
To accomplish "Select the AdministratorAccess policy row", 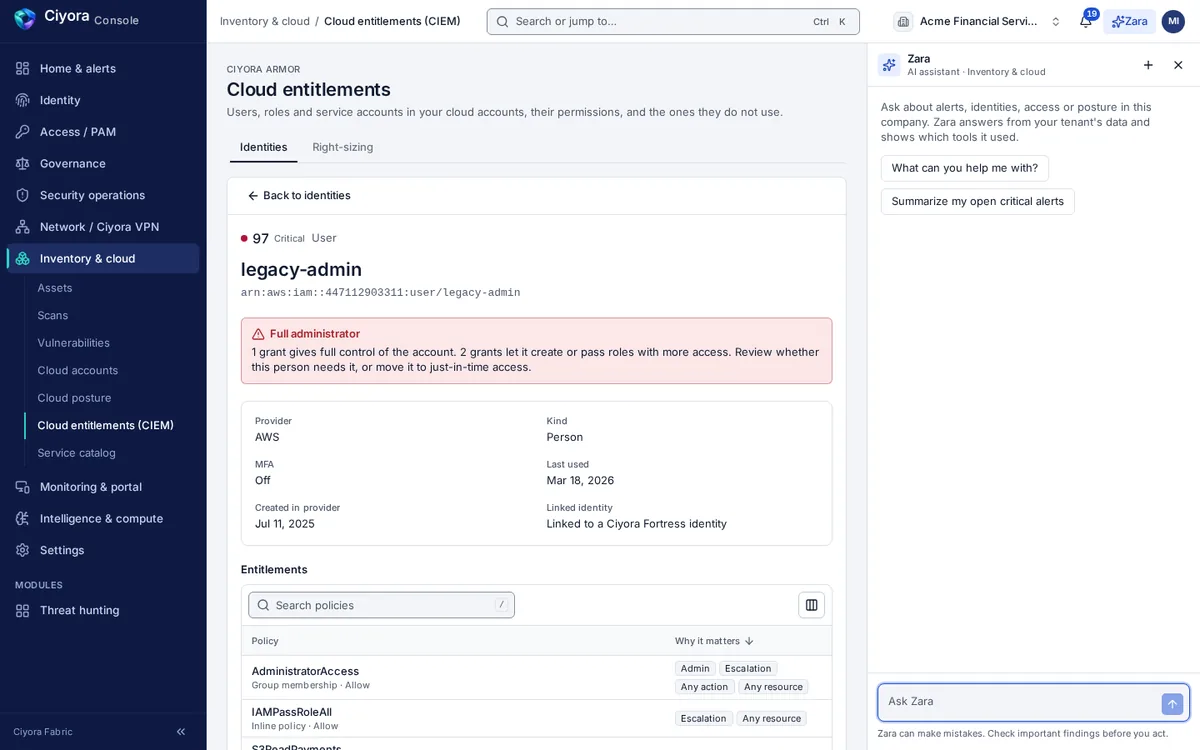I will tap(536, 678).
